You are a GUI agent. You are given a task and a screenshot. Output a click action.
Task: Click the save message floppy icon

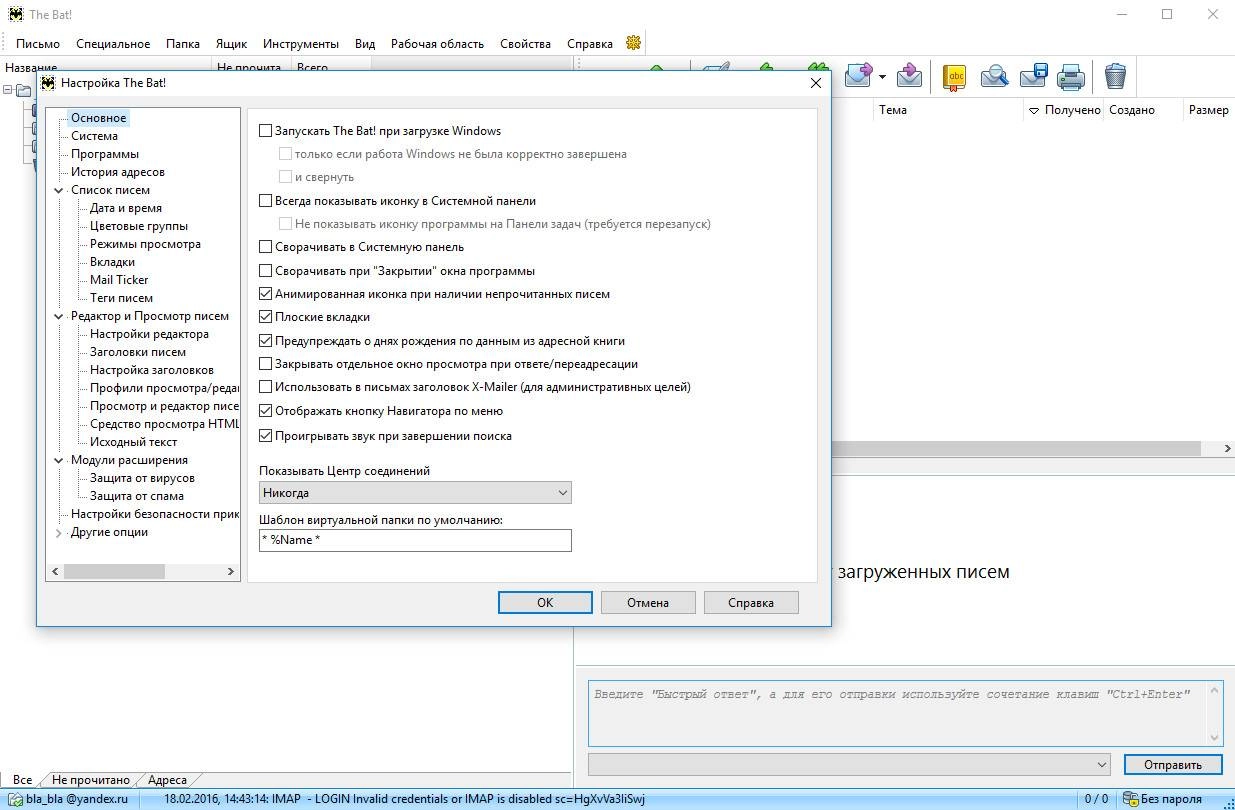point(1033,76)
